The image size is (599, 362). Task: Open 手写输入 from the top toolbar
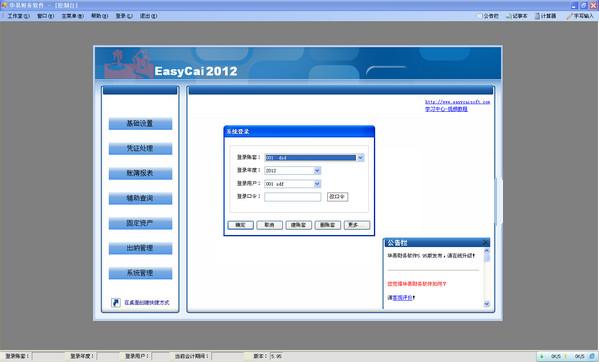pyautogui.click(x=580, y=16)
